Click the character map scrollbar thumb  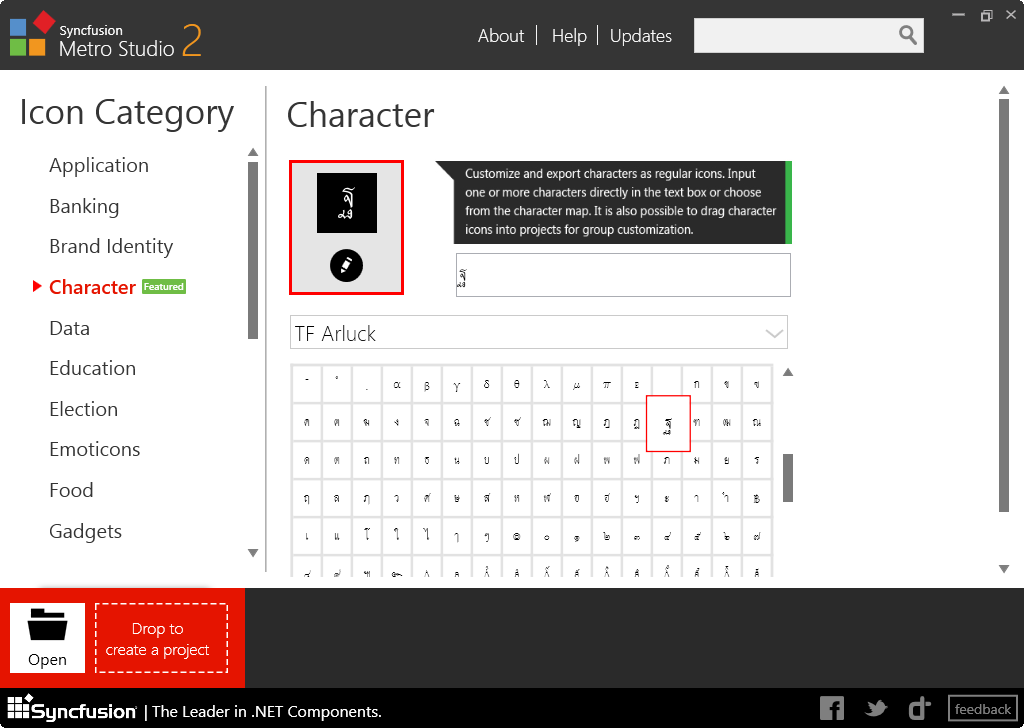point(788,478)
